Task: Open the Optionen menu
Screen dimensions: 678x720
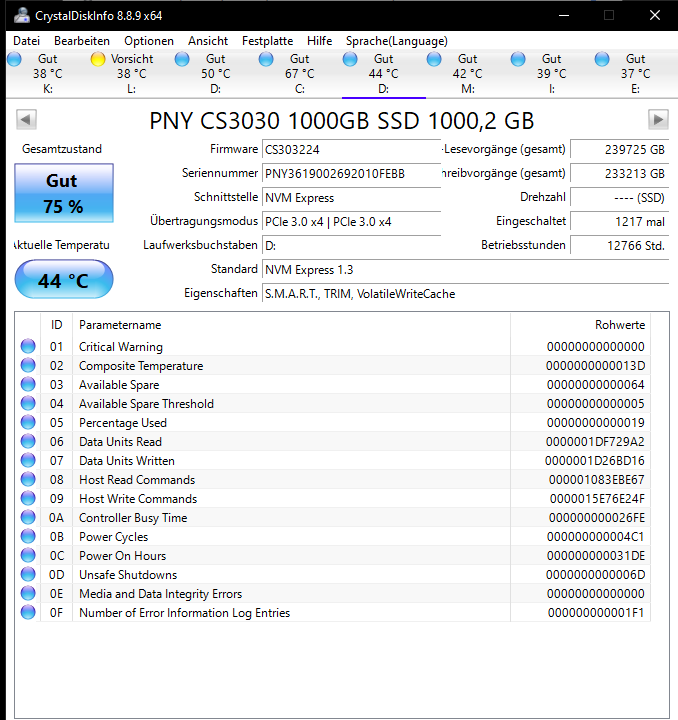Action: pos(149,41)
